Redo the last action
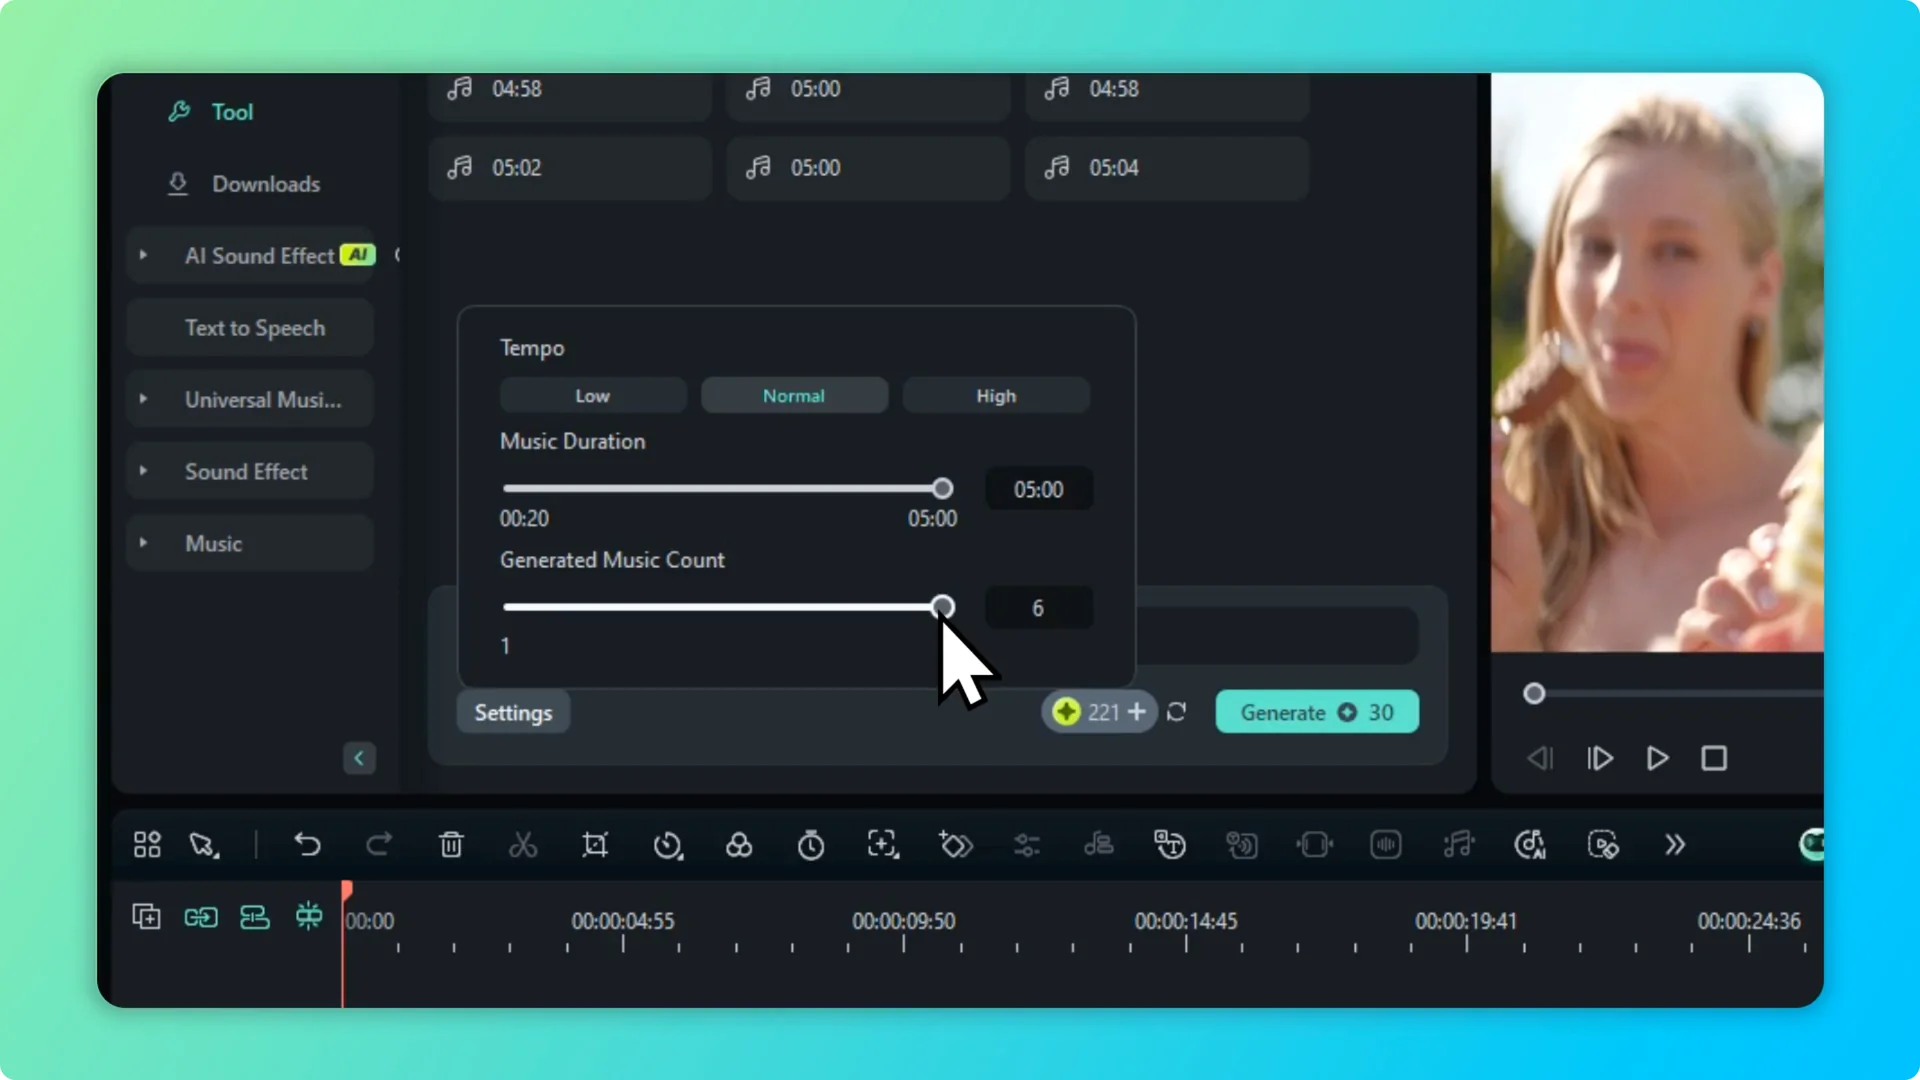 (378, 845)
